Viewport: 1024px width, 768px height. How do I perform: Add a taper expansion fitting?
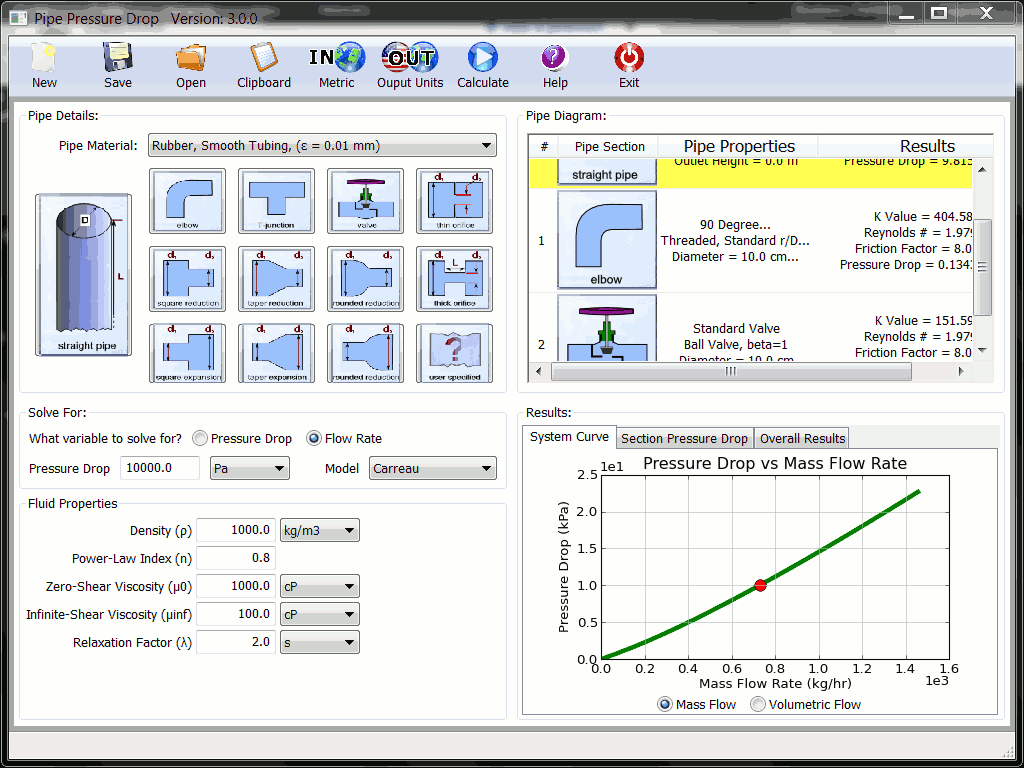(276, 353)
